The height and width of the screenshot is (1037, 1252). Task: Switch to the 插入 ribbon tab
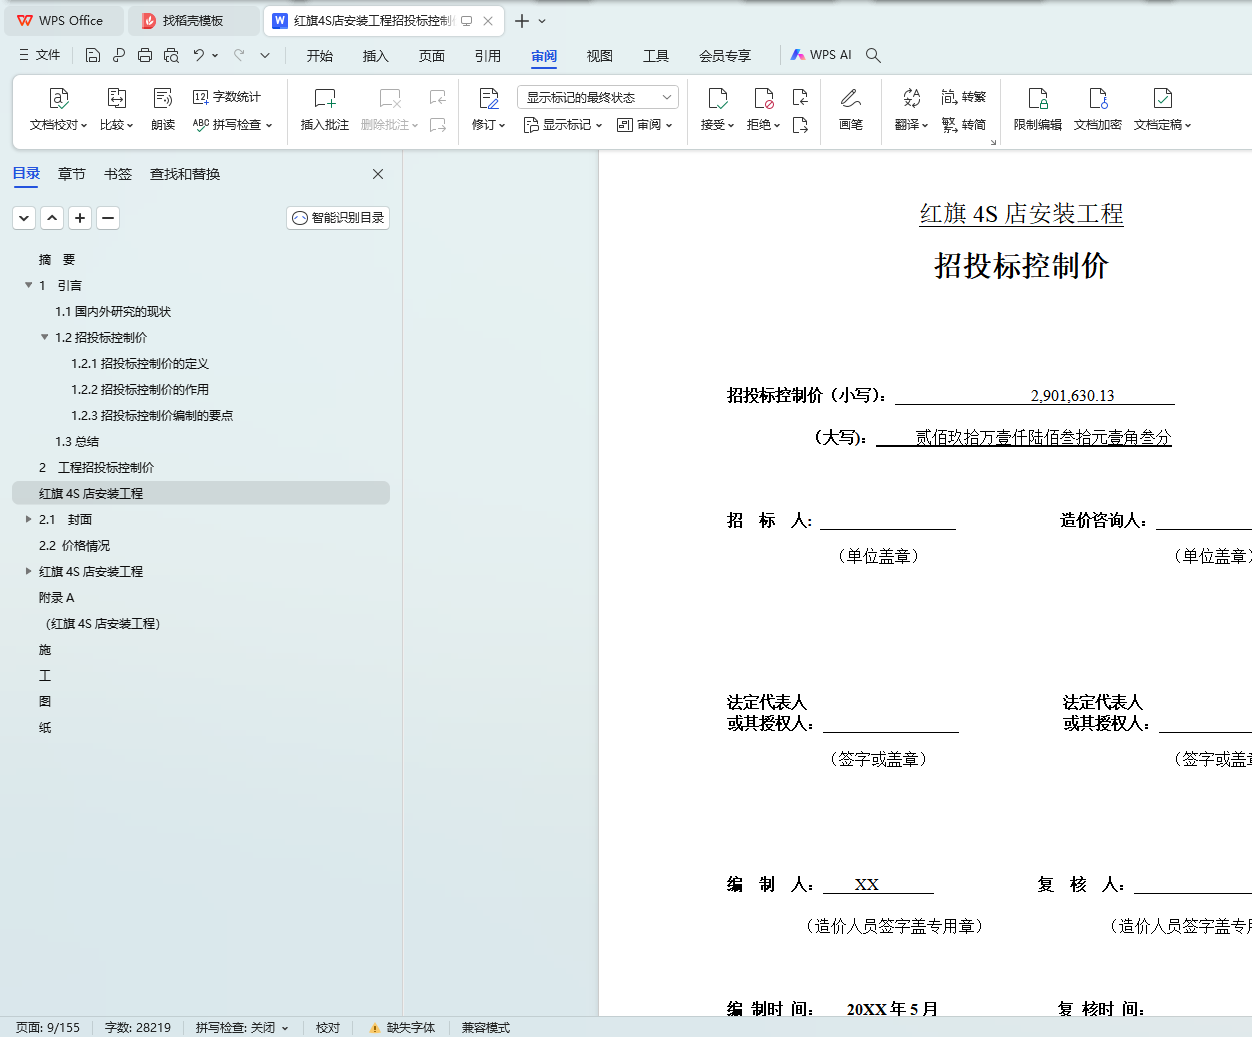tap(376, 56)
